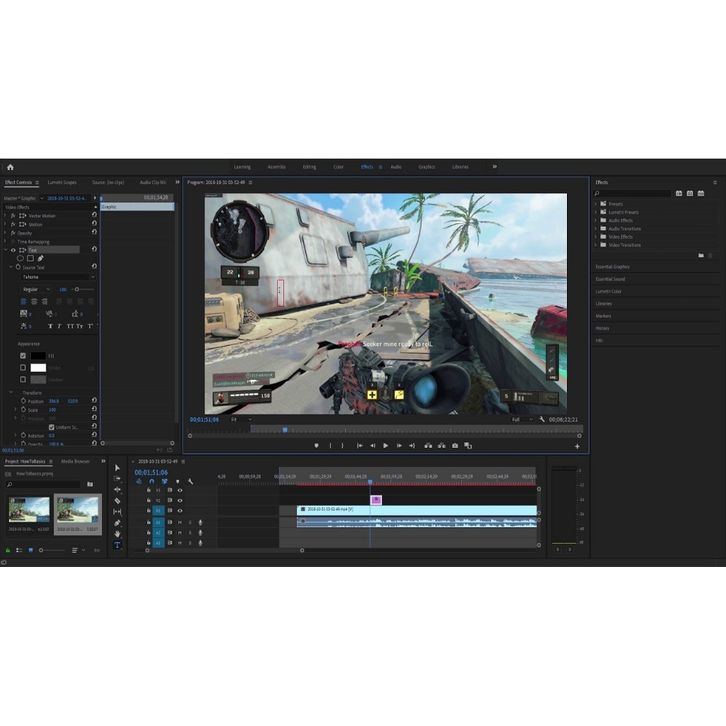This screenshot has height=726, width=726.
Task: Click the white Stroke color swatch
Action: [38, 367]
